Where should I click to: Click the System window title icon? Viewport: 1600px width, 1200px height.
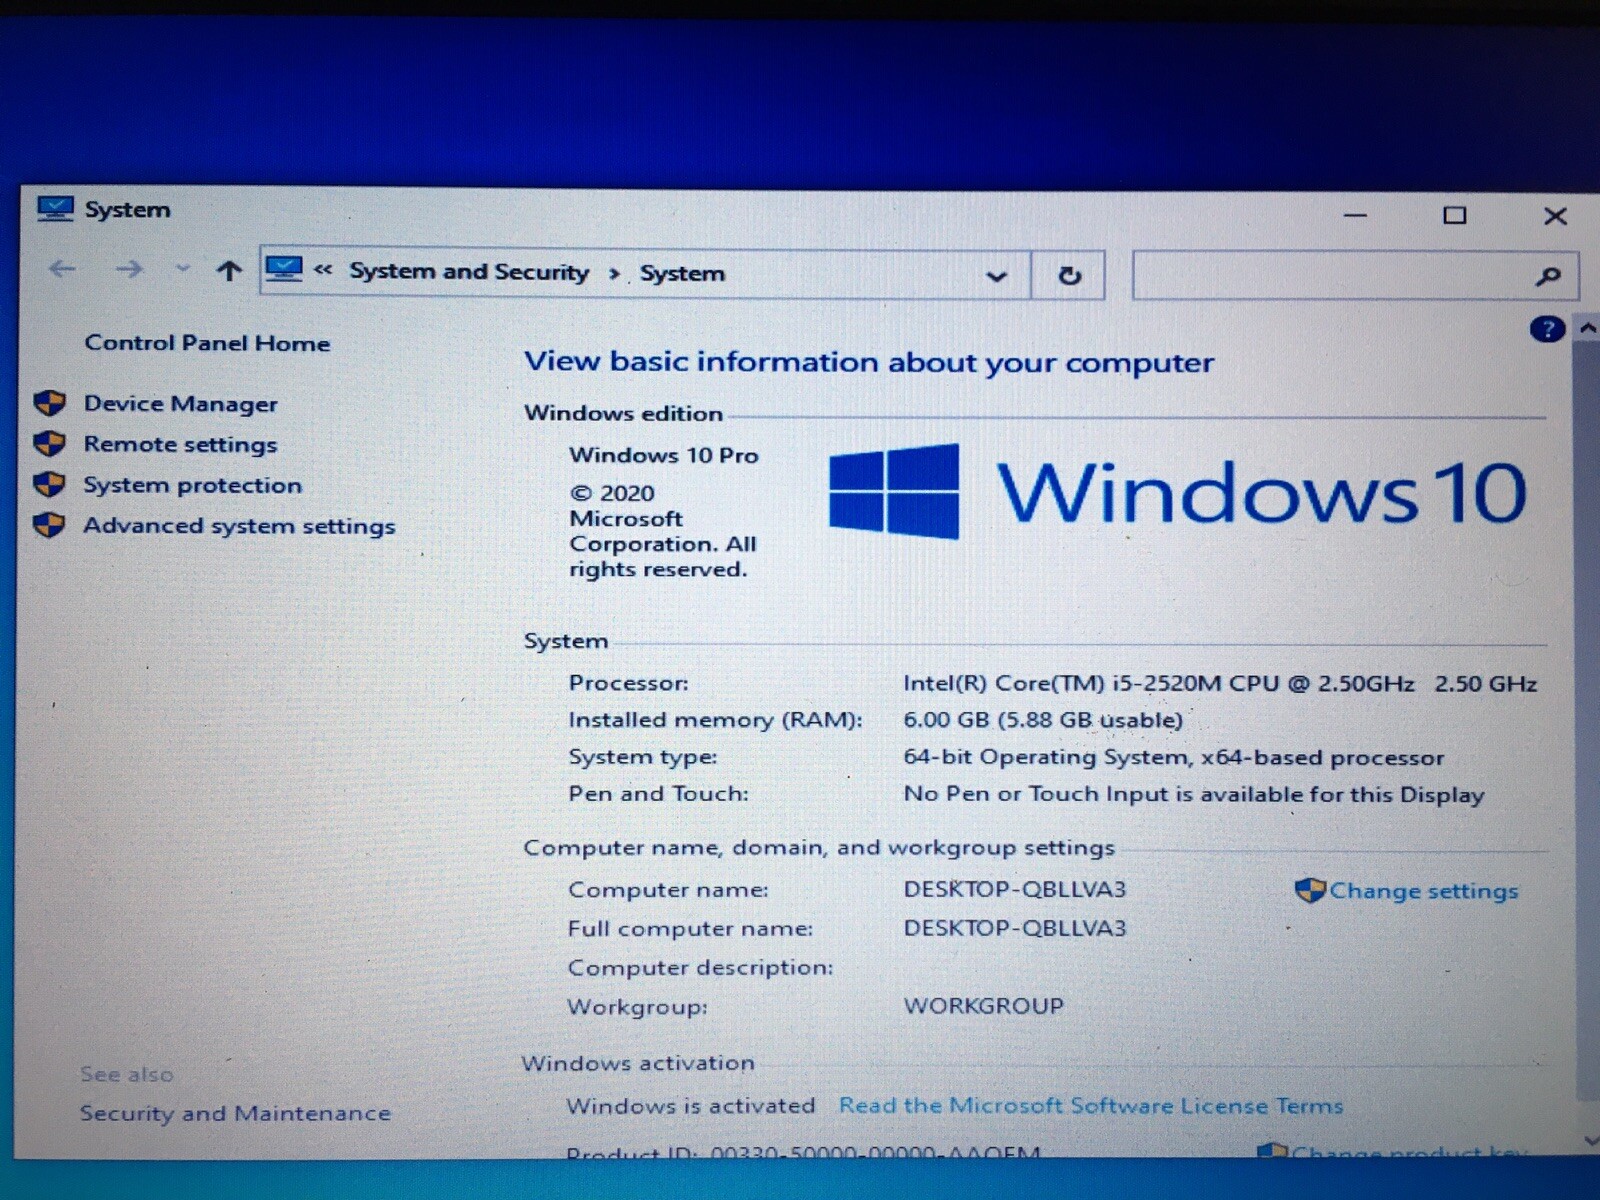click(55, 209)
